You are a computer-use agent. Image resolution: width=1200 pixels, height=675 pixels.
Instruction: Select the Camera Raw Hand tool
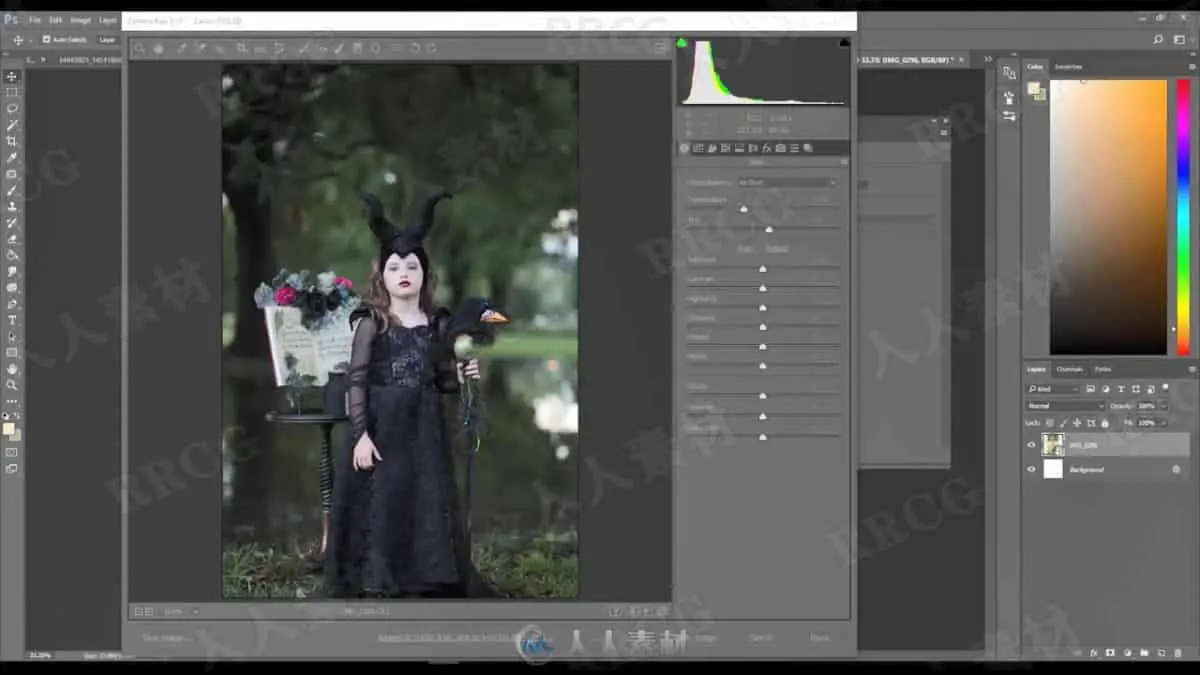coord(158,48)
